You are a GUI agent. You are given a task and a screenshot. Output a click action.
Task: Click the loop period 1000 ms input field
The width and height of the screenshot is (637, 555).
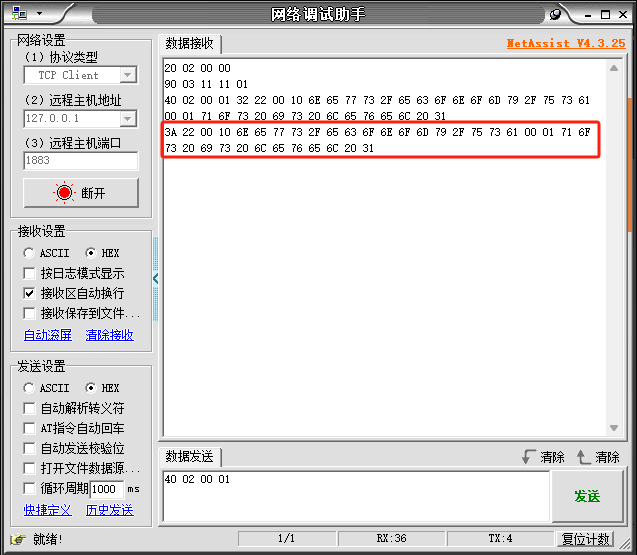[106, 489]
